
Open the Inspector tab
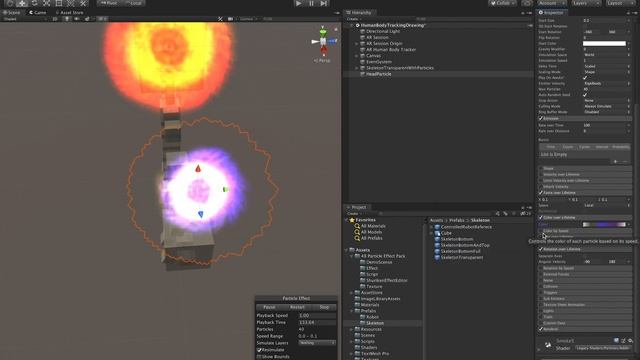pyautogui.click(x=551, y=13)
